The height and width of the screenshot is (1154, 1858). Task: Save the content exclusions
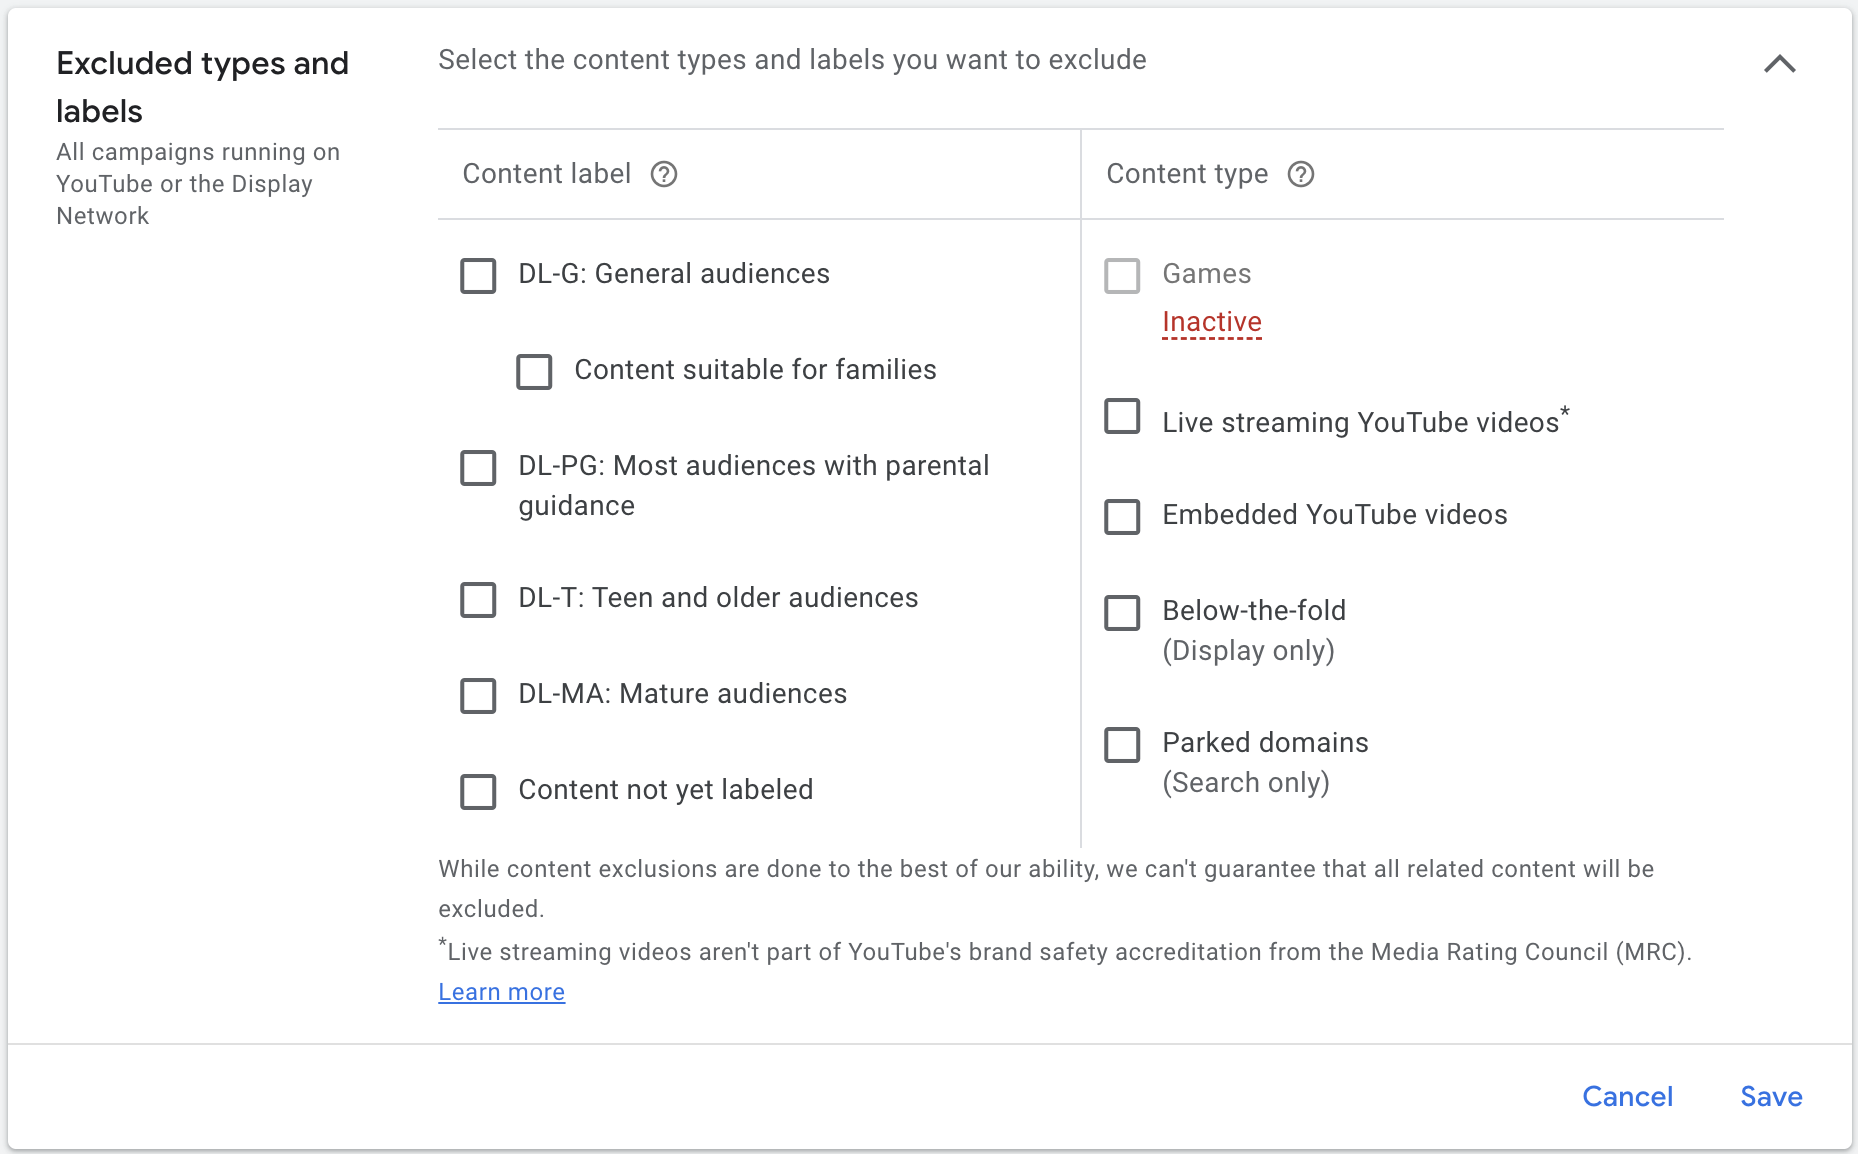click(x=1770, y=1096)
